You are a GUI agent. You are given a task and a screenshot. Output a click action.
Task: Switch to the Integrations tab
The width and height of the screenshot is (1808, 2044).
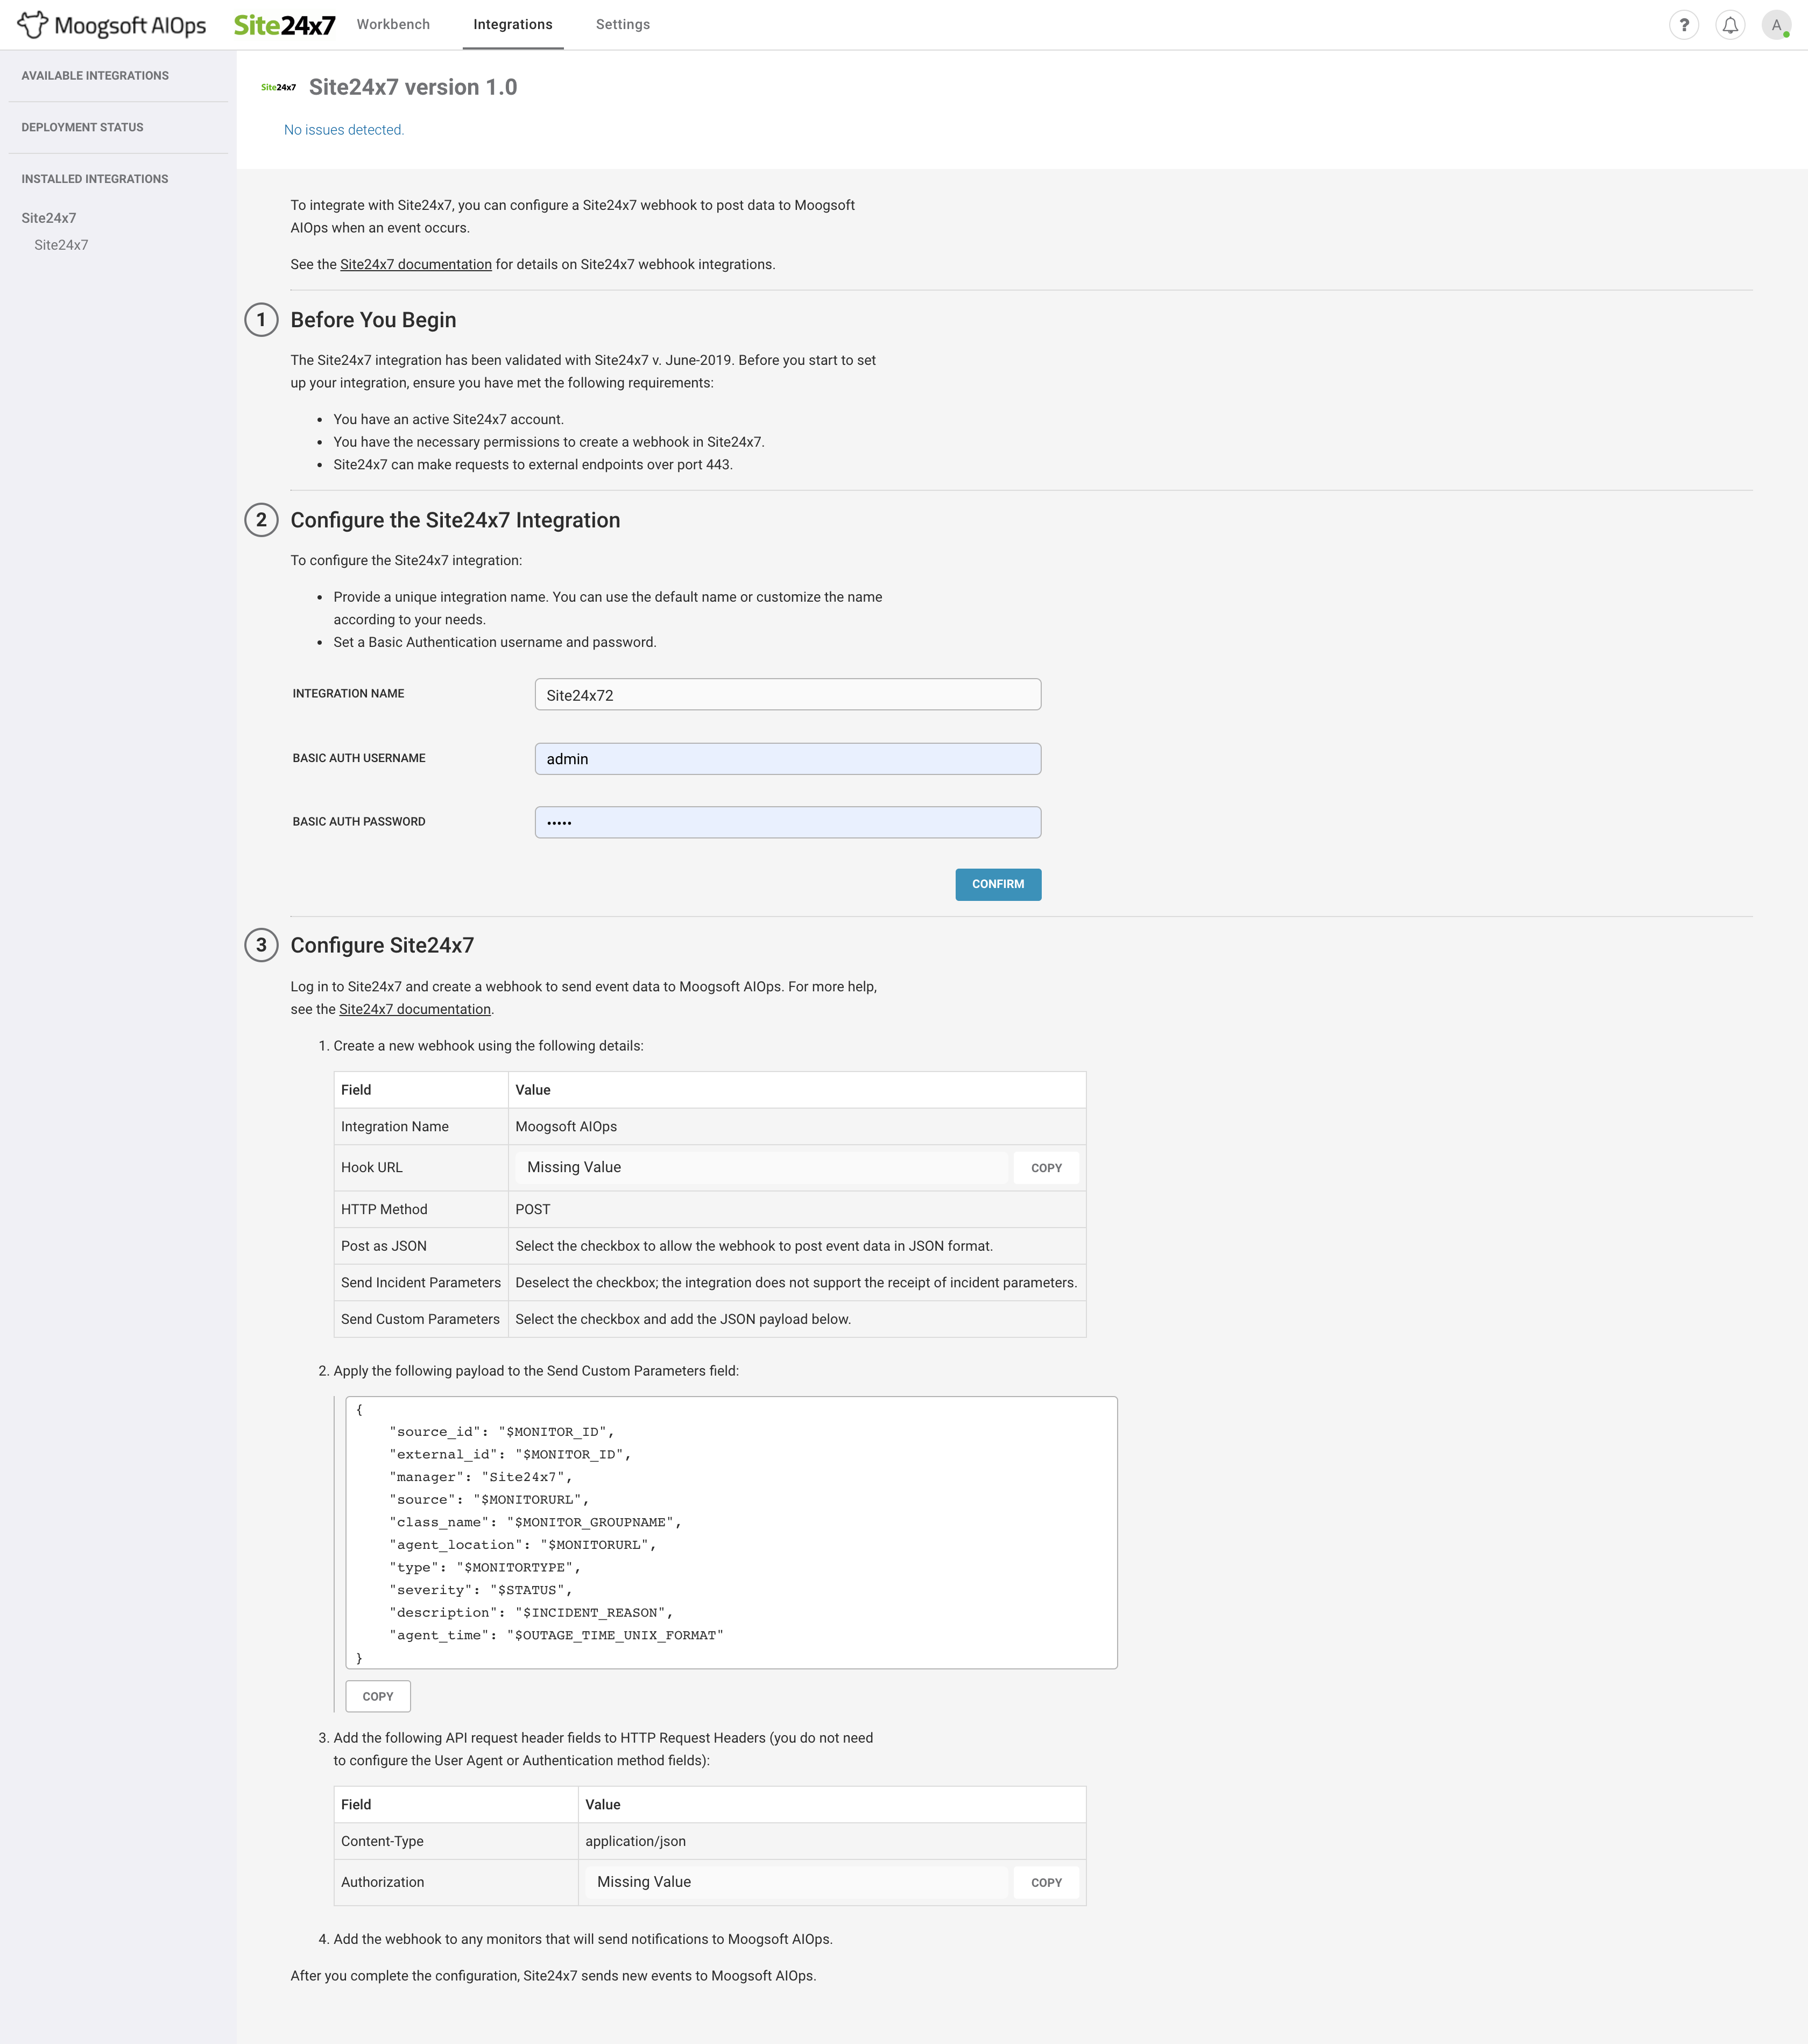[x=513, y=24]
